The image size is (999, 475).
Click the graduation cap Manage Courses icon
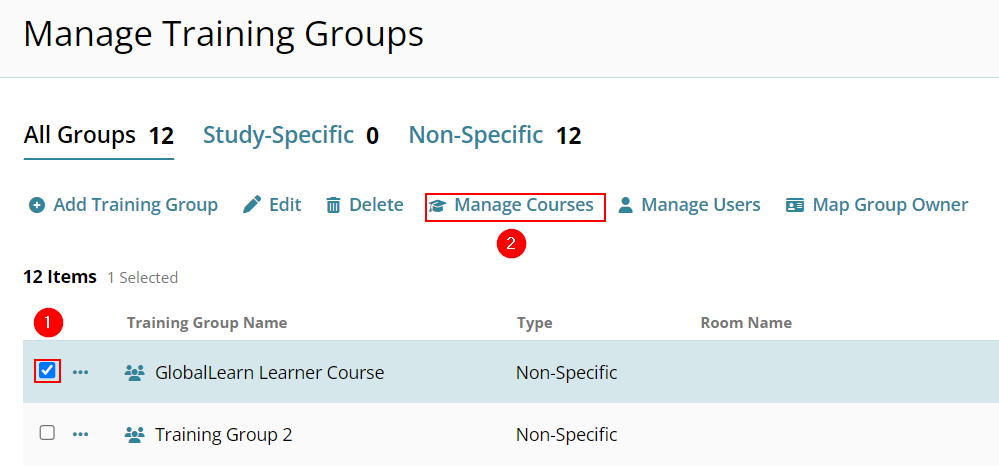(x=437, y=206)
